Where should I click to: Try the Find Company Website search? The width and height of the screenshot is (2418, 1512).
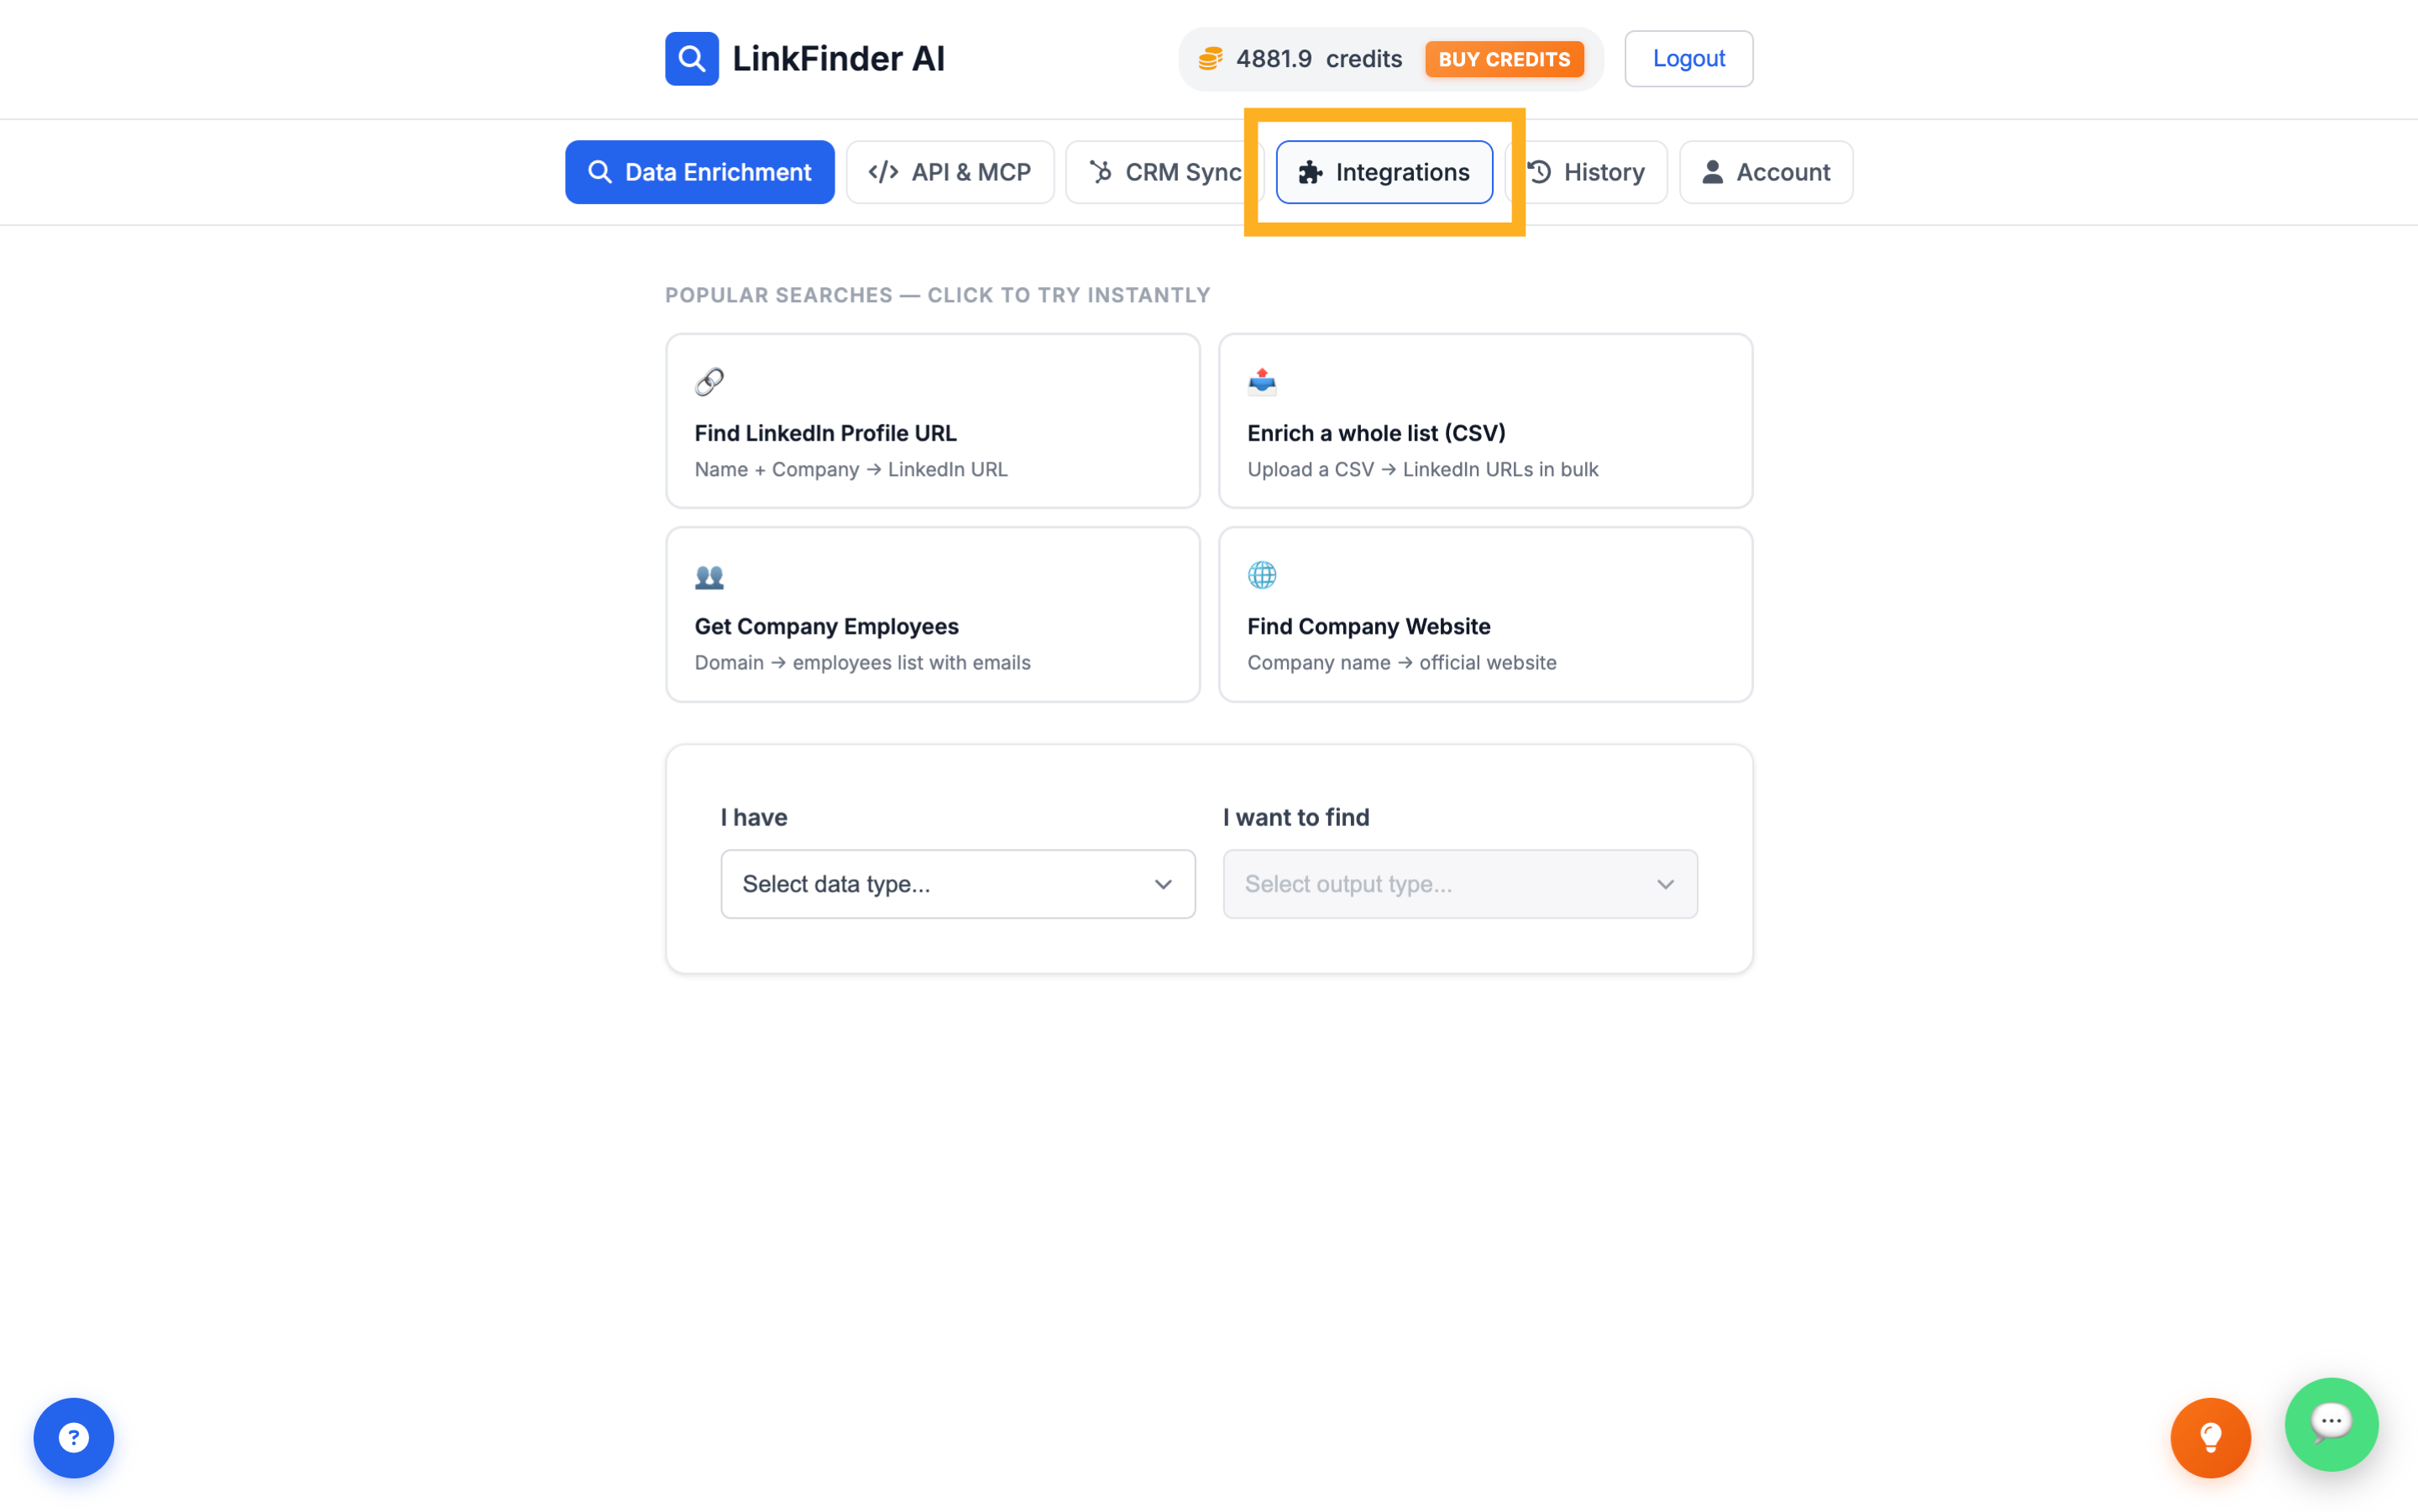1485,614
